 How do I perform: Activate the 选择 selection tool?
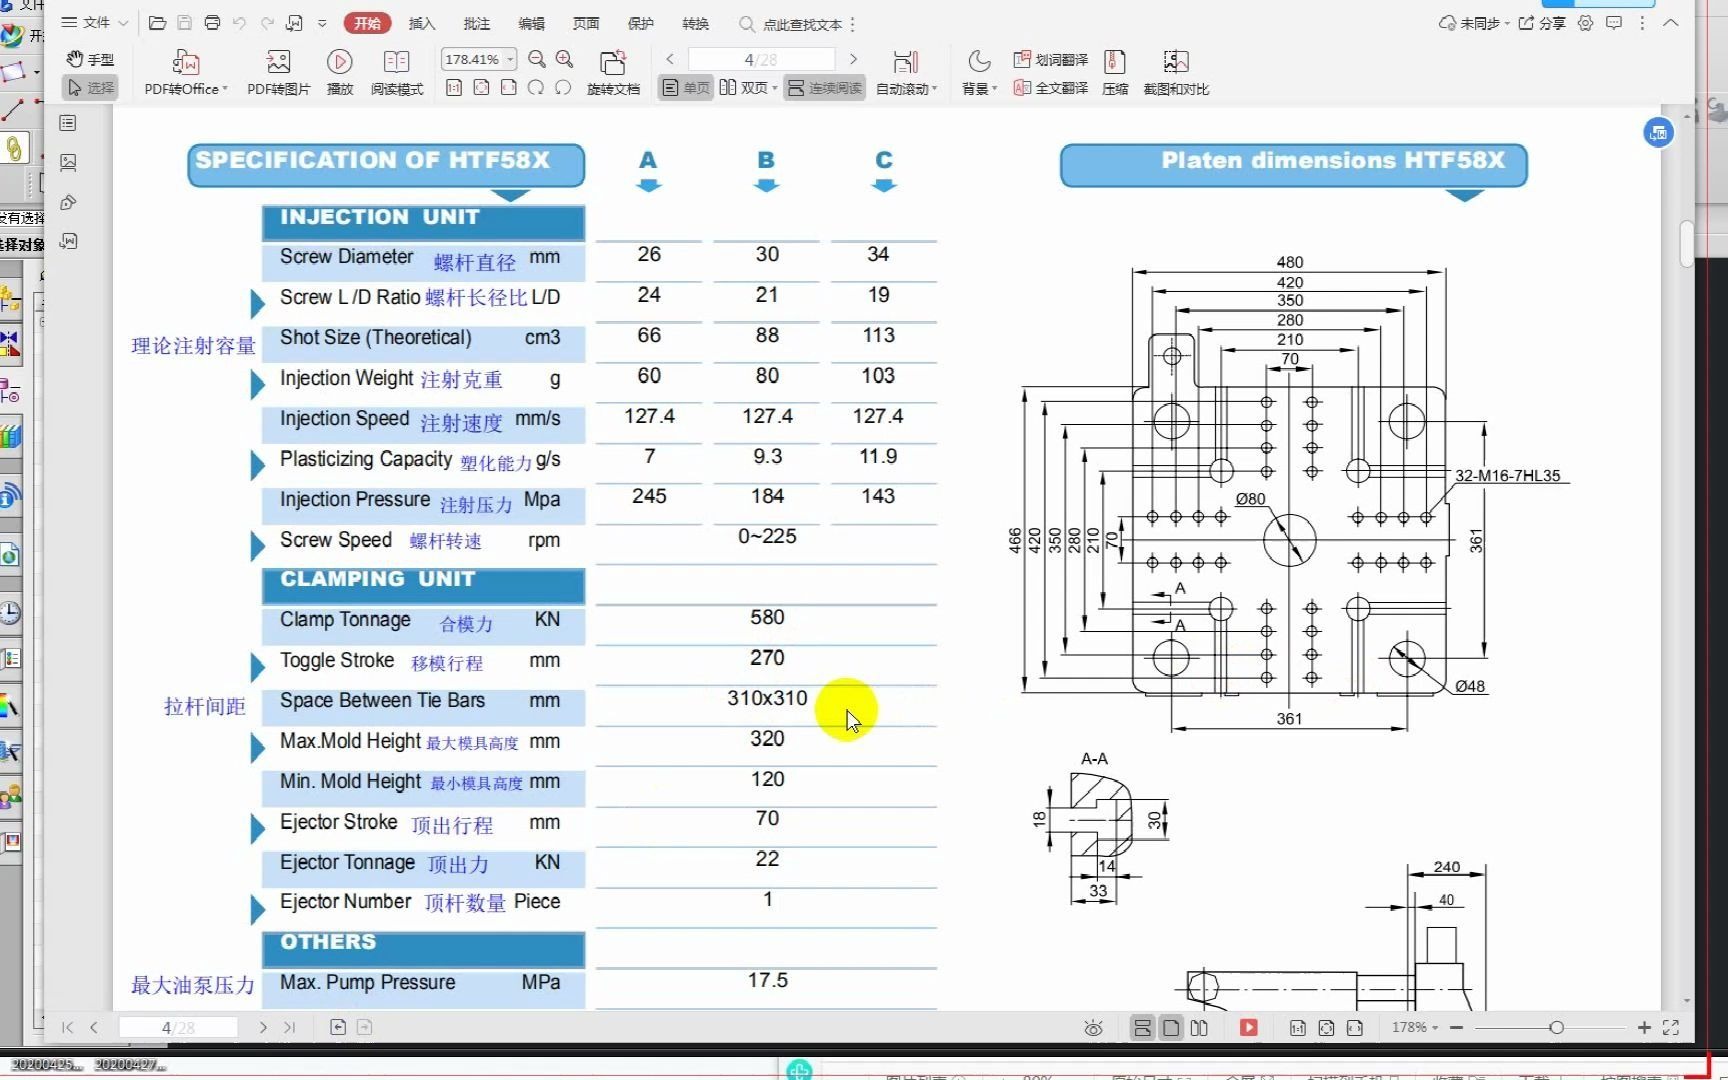click(x=89, y=87)
